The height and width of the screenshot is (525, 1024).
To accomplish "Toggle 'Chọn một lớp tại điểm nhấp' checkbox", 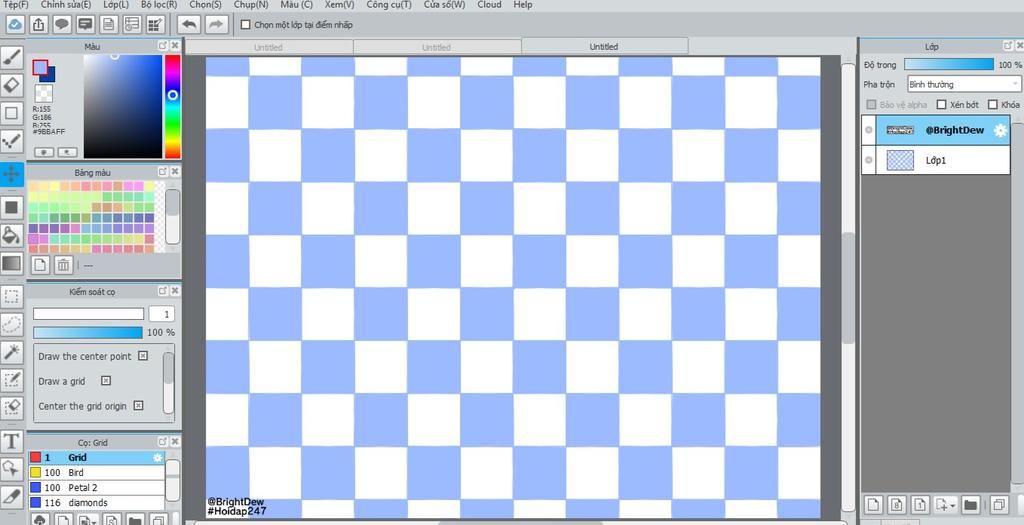I will point(246,25).
